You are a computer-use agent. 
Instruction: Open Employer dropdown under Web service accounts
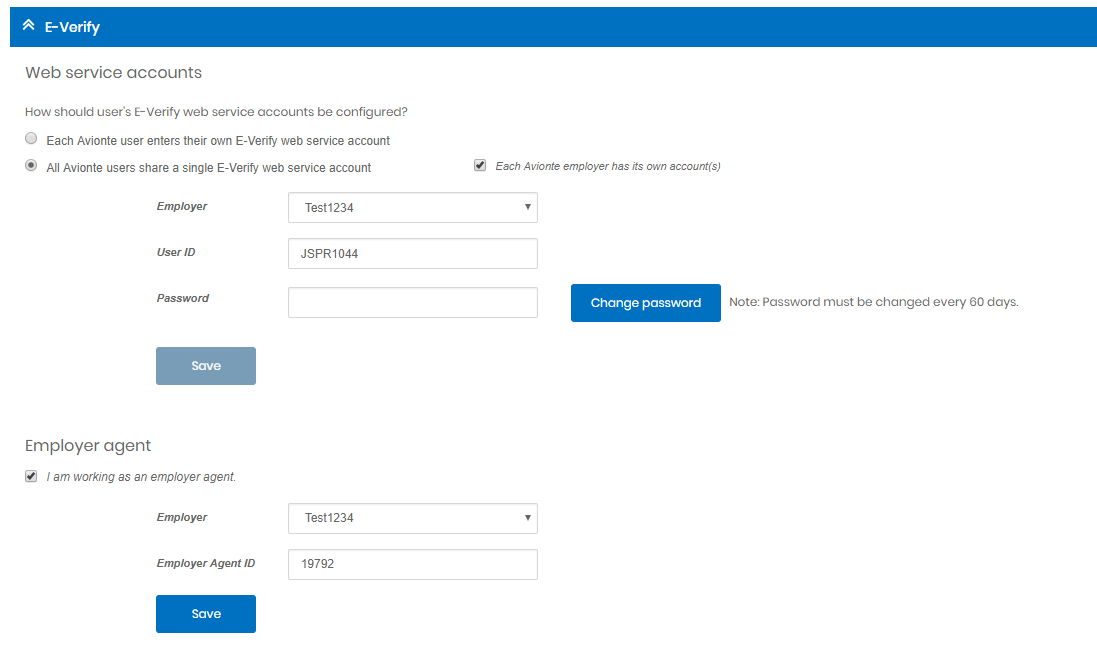[413, 208]
